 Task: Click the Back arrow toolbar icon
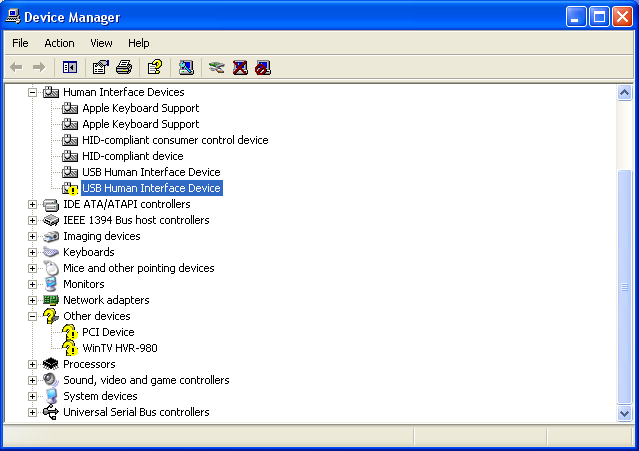tap(16, 67)
